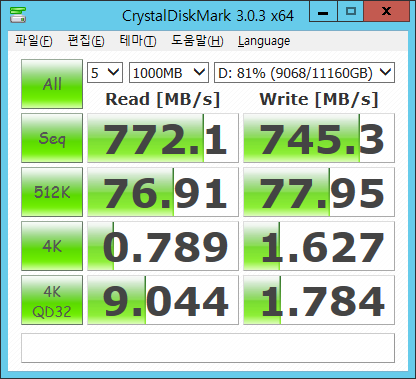The height and width of the screenshot is (379, 416).
Task: Open the 파일(F) menu
Action: tap(34, 41)
